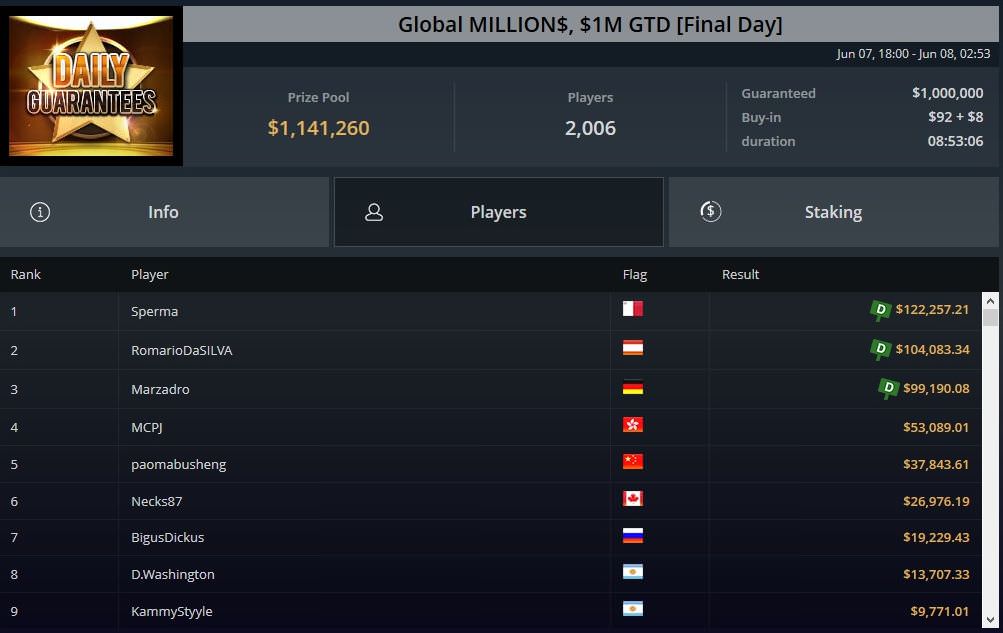This screenshot has width=1003, height=633.
Task: Sort by the Result column header
Action: pyautogui.click(x=741, y=274)
